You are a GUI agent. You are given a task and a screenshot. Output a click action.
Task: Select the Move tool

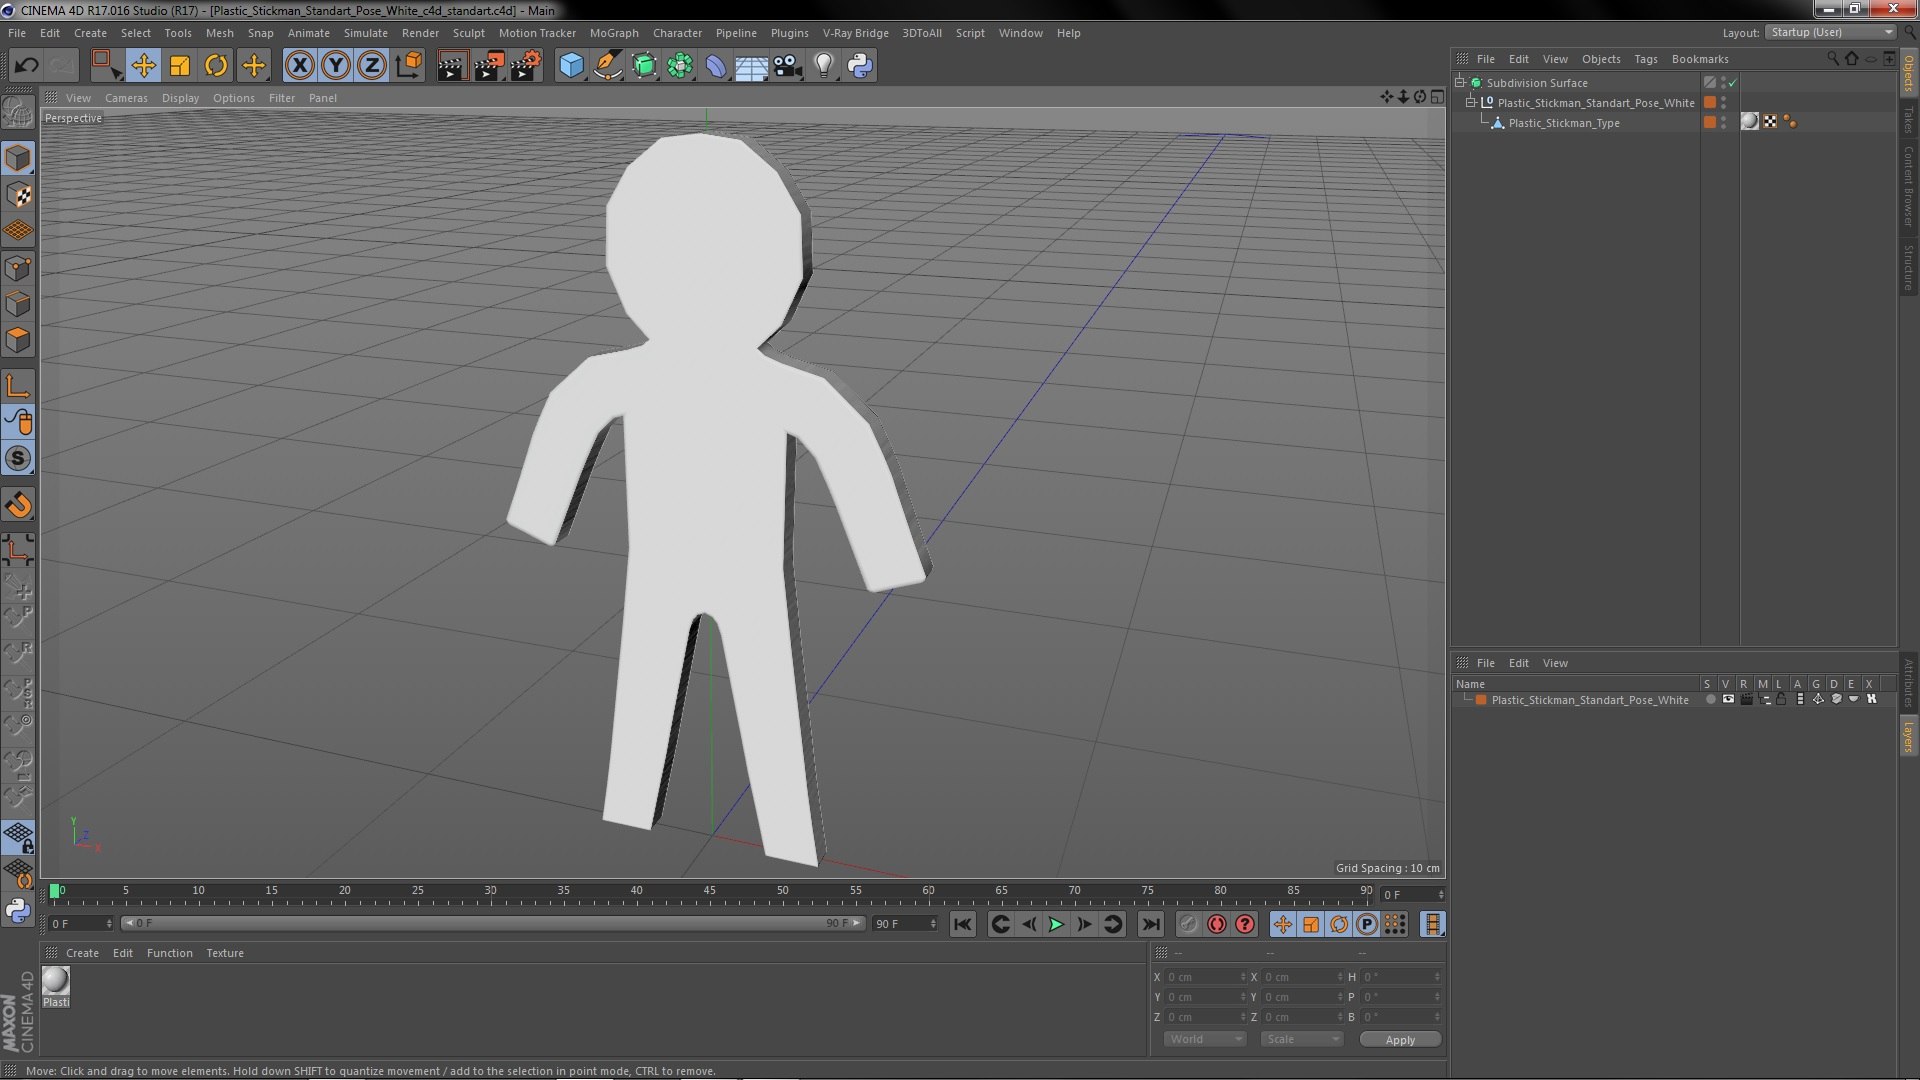tap(143, 66)
